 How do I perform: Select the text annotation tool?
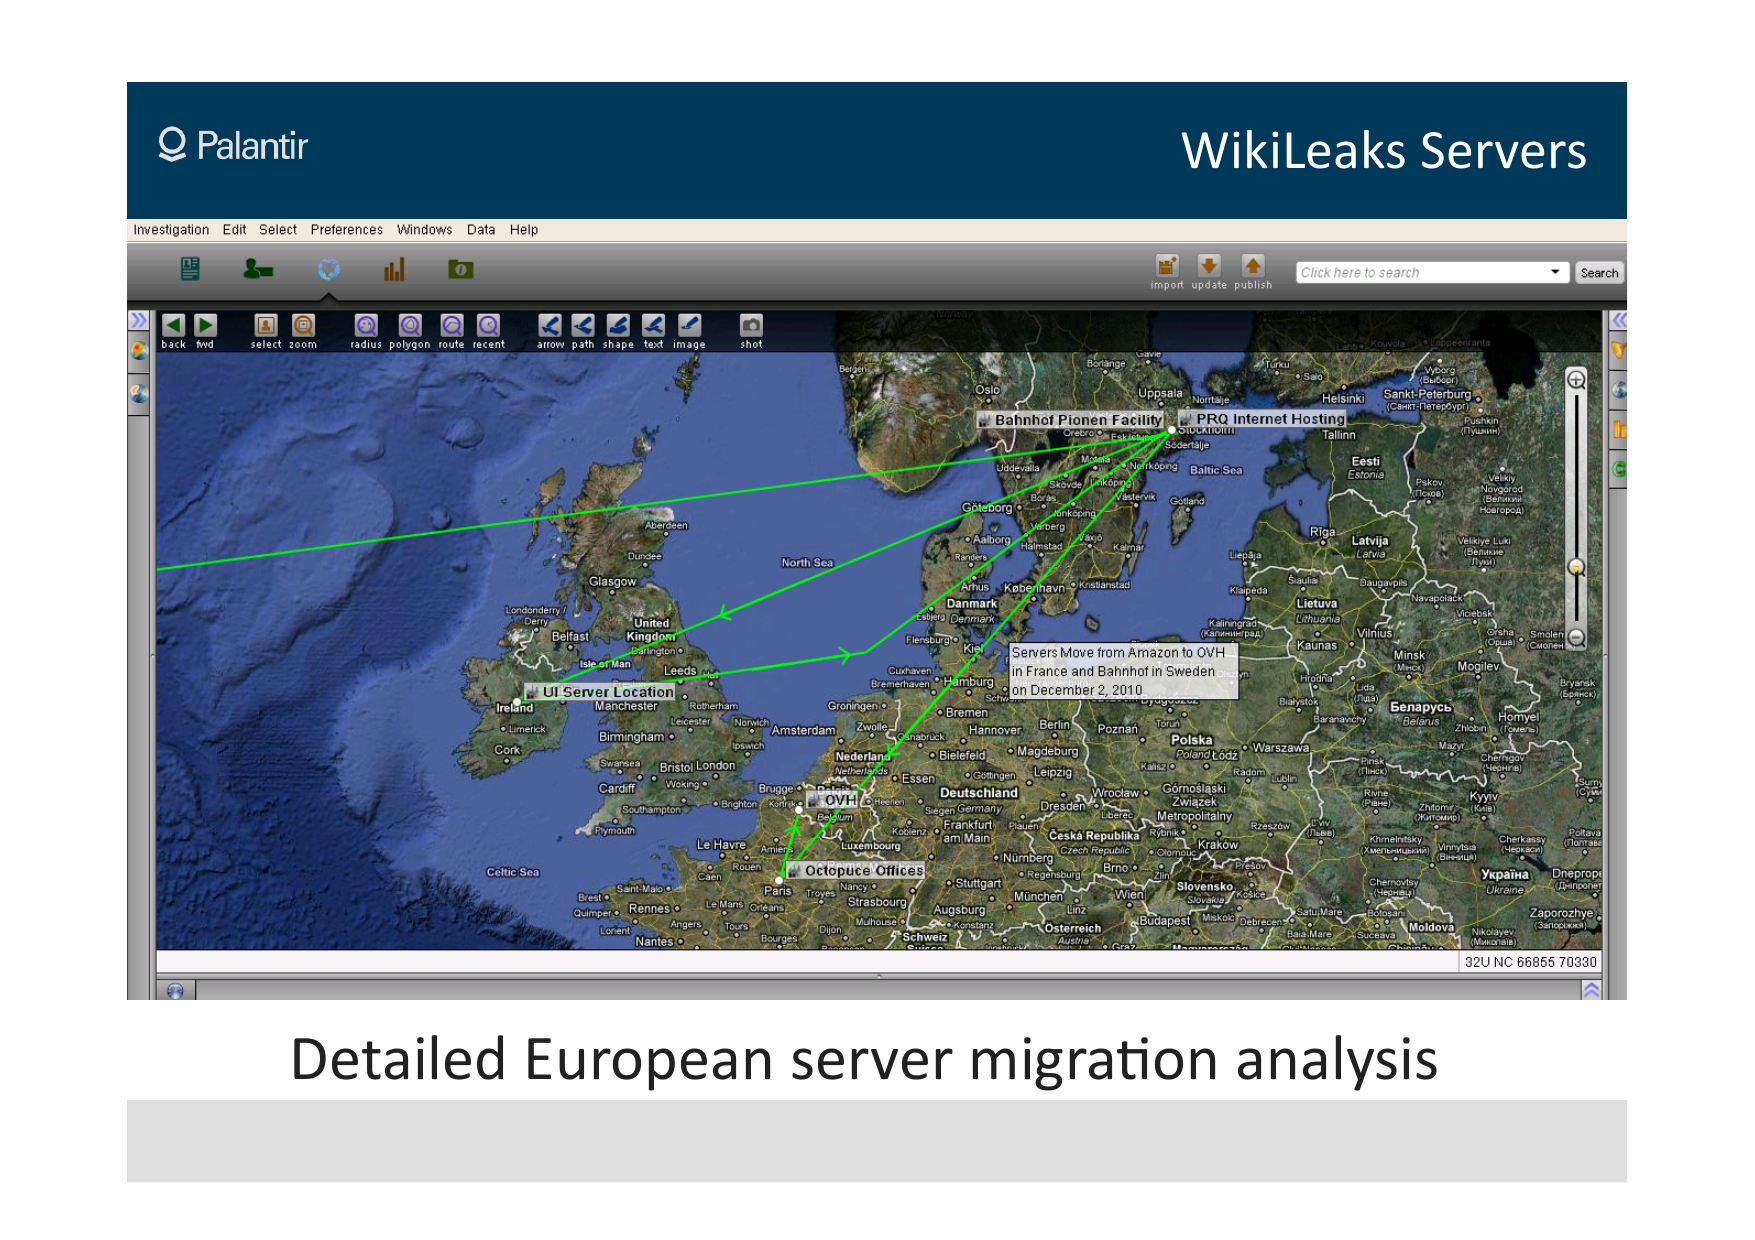653,326
